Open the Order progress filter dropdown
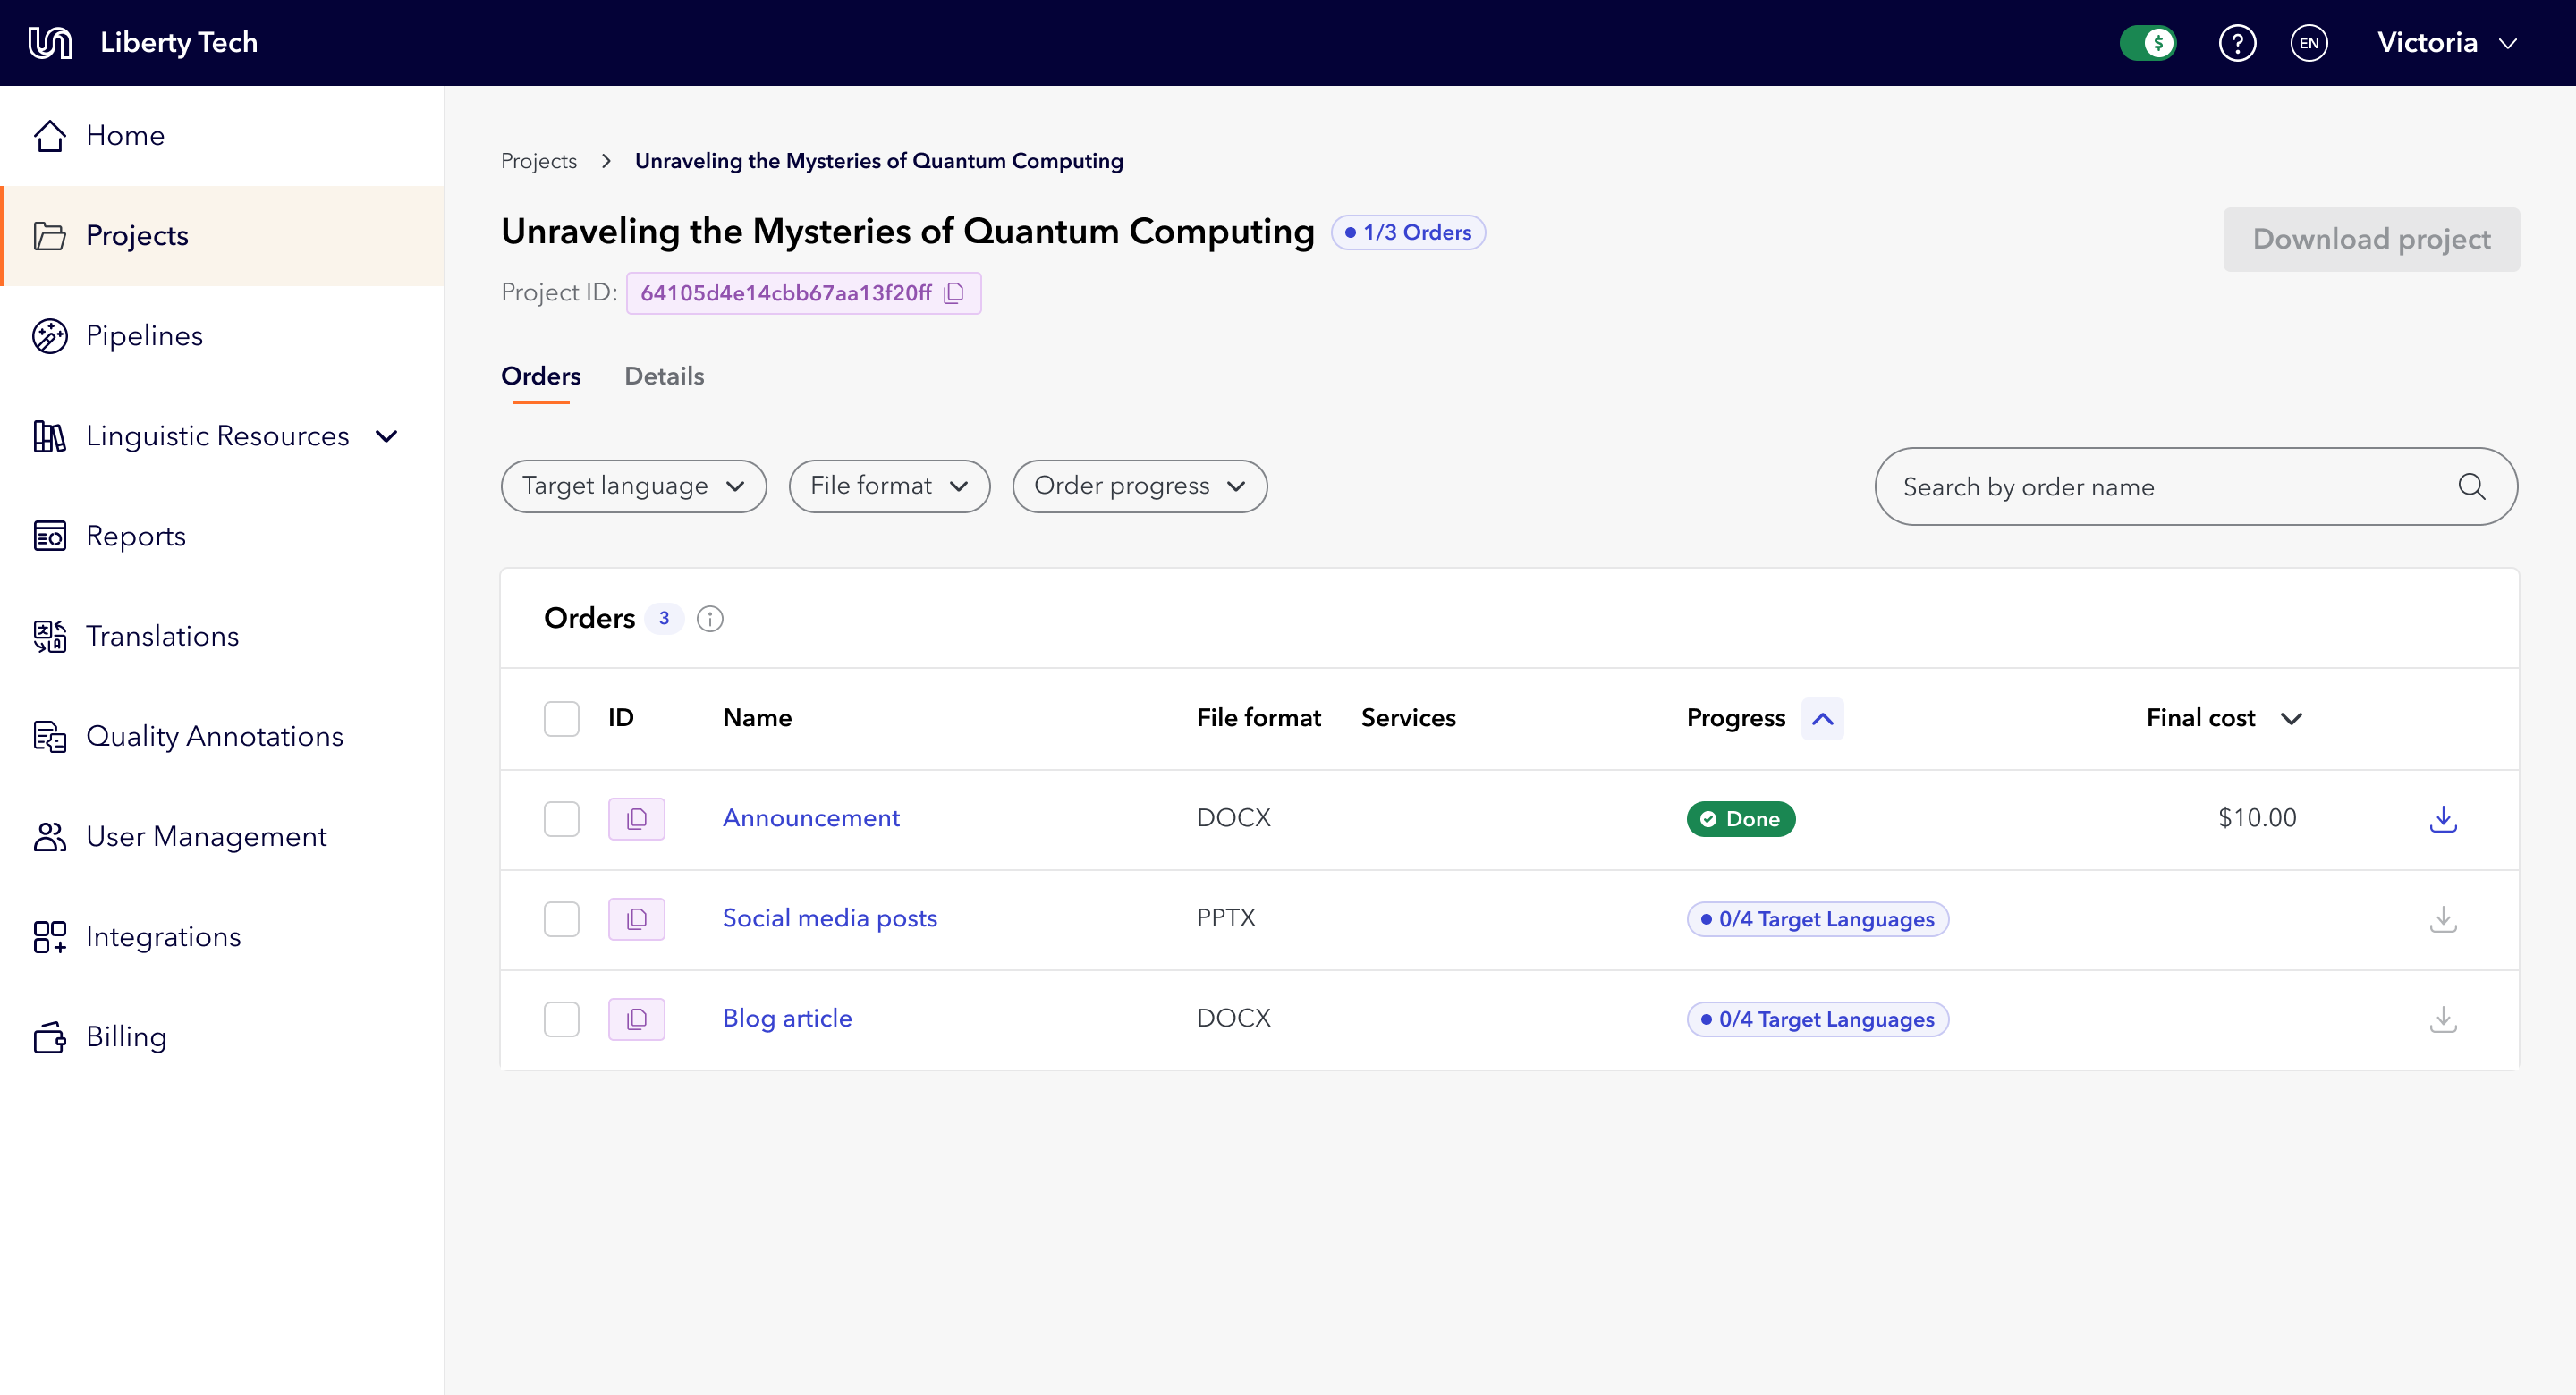The width and height of the screenshot is (2576, 1395). (x=1140, y=486)
